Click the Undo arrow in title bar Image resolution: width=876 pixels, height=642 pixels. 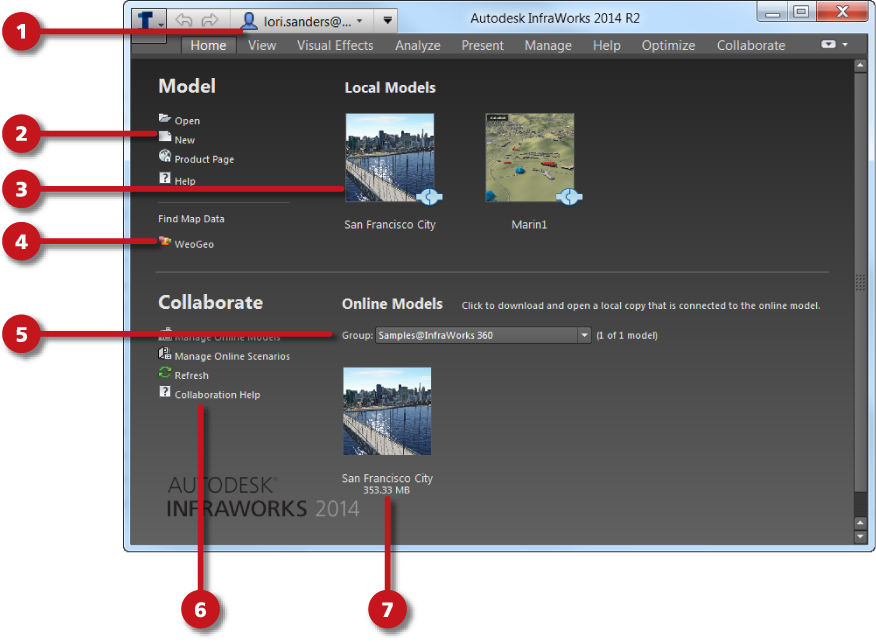[x=184, y=21]
